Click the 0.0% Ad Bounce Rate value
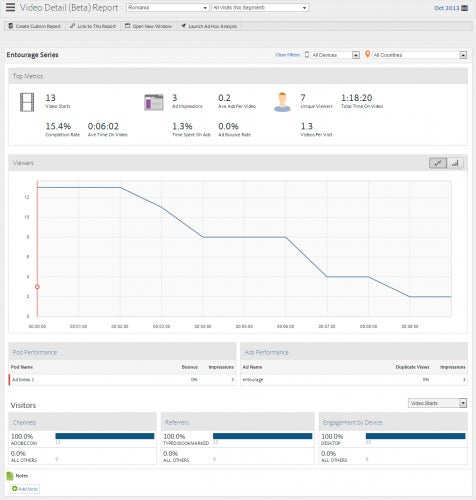 click(228, 126)
